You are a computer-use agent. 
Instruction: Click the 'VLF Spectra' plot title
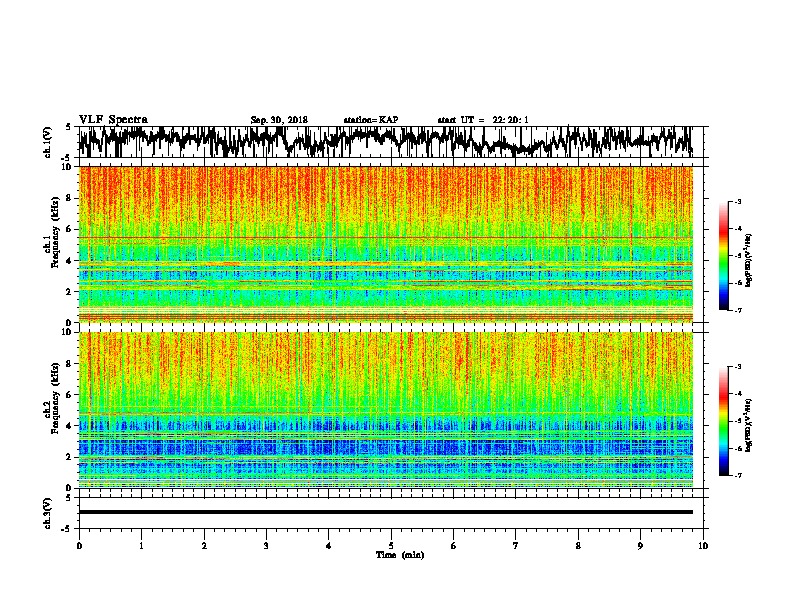113,120
